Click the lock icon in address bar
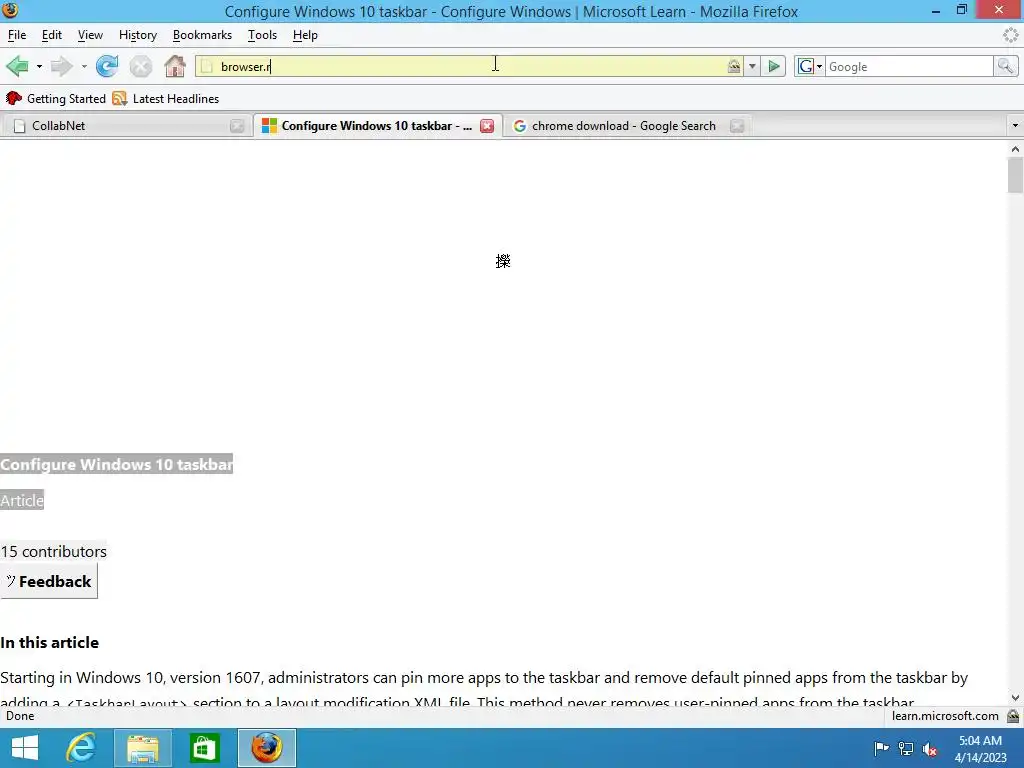 point(734,66)
